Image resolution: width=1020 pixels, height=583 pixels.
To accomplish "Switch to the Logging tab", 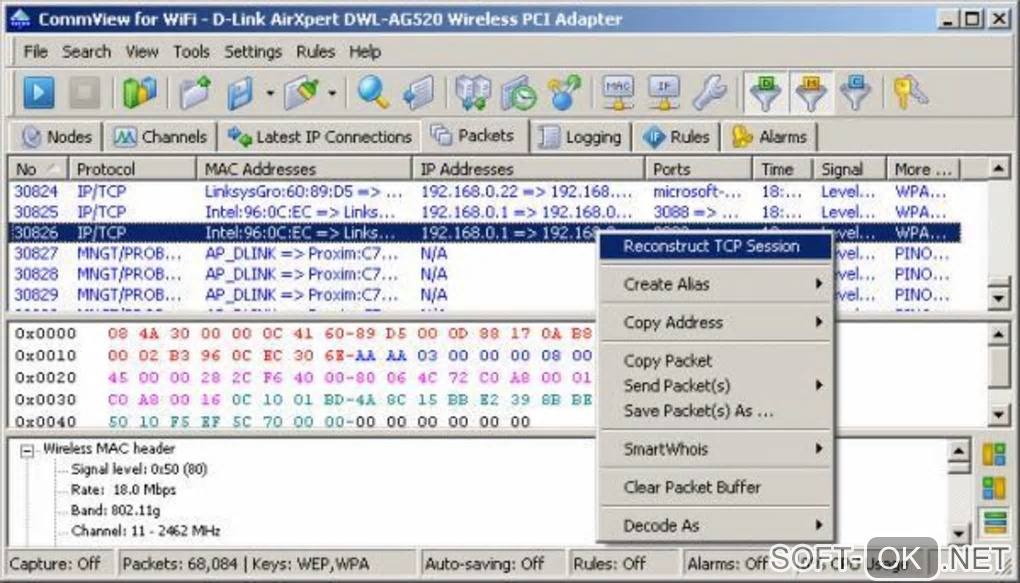I will [580, 137].
